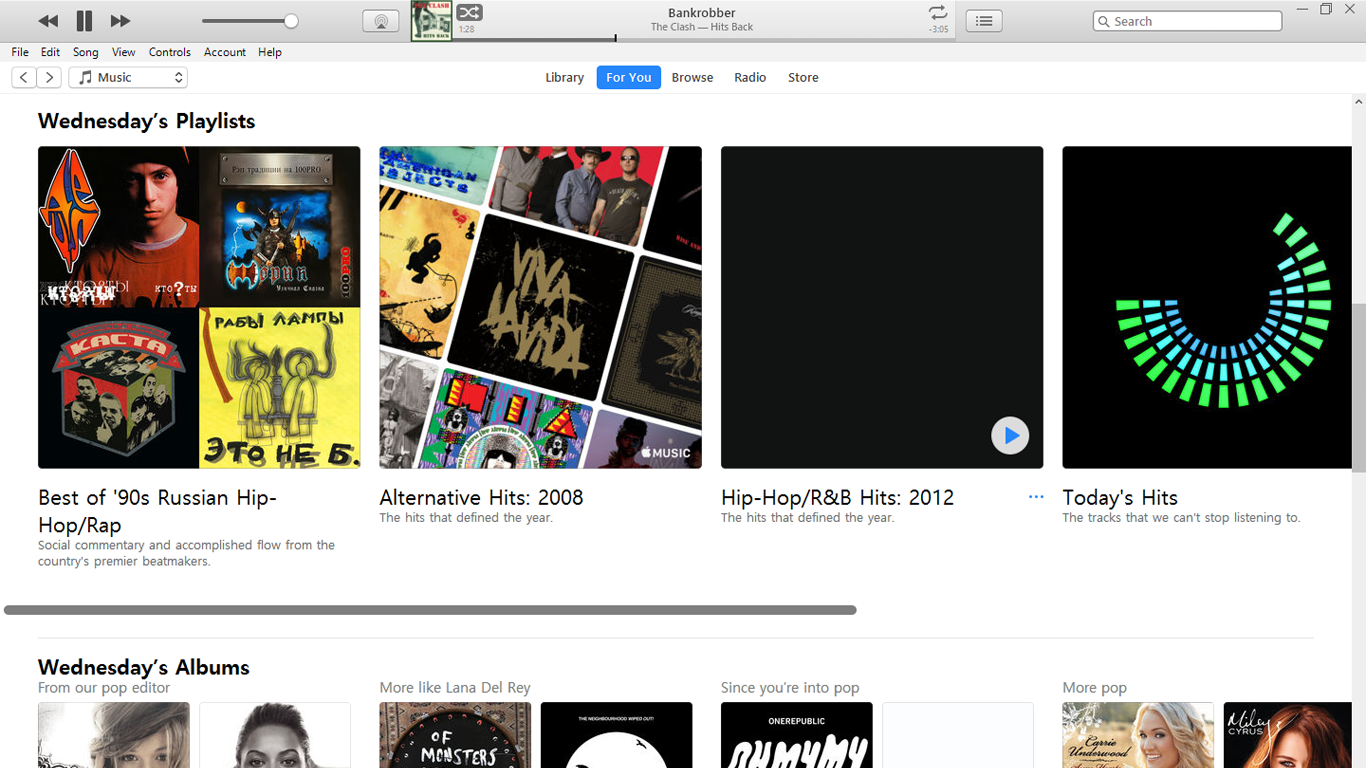Click the horizontal playlists scrollbar

click(x=430, y=610)
